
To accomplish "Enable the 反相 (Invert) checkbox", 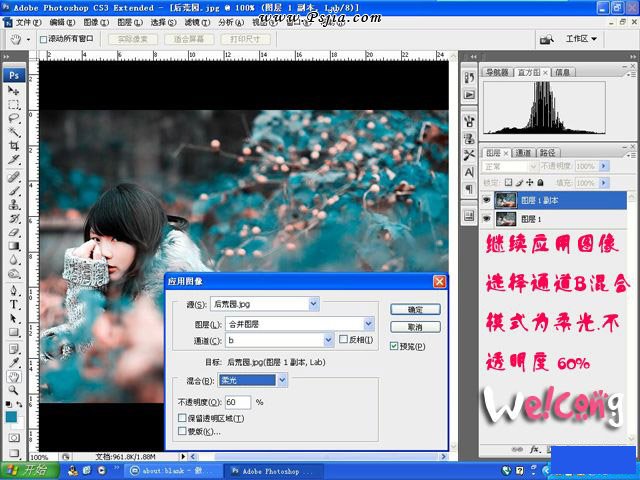I will point(342,340).
